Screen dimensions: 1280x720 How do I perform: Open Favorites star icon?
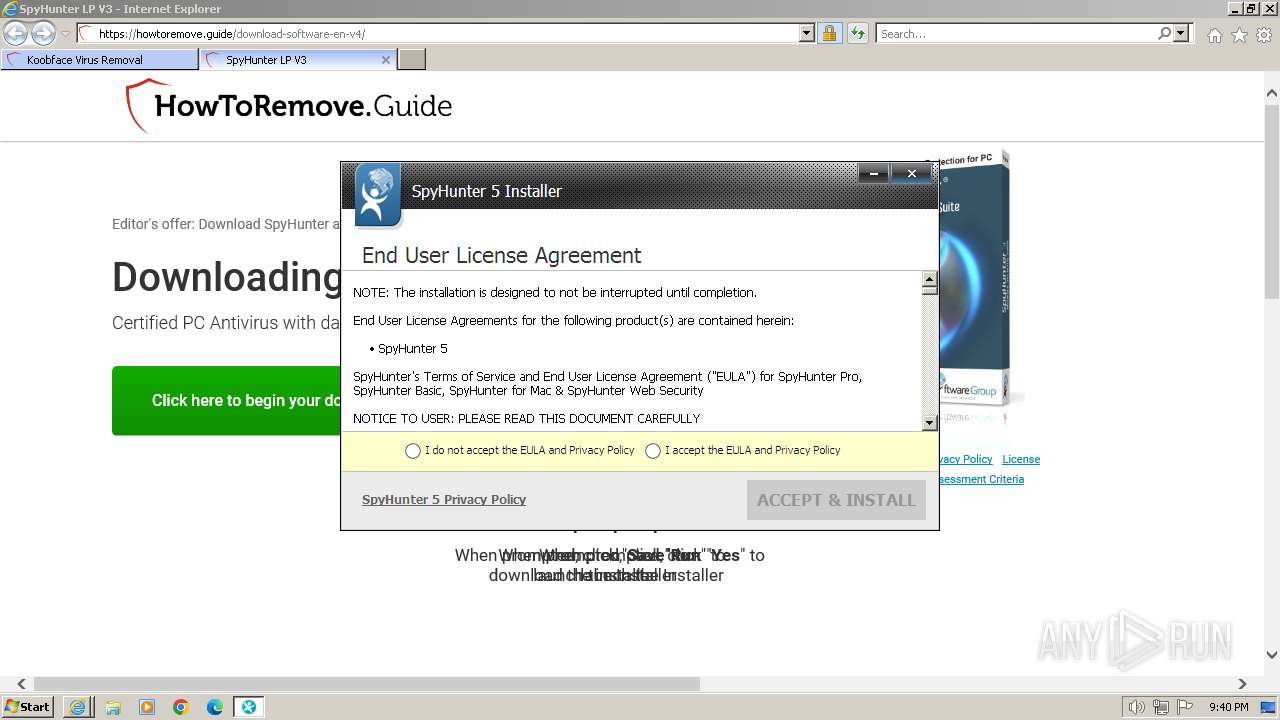point(1239,35)
